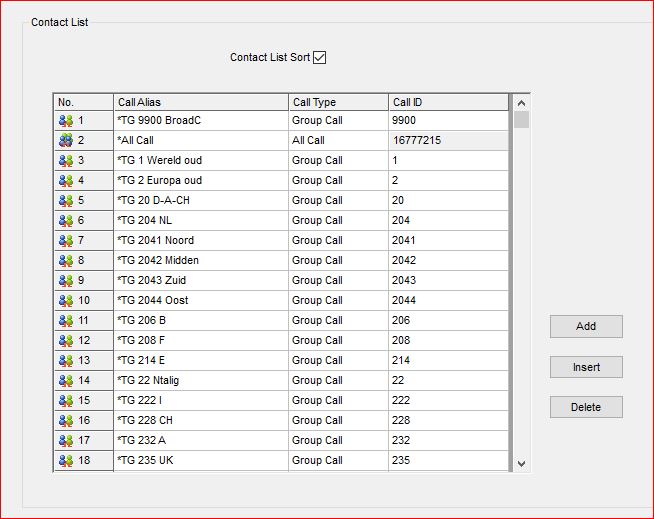Click the group icon in row 18

coord(66,461)
